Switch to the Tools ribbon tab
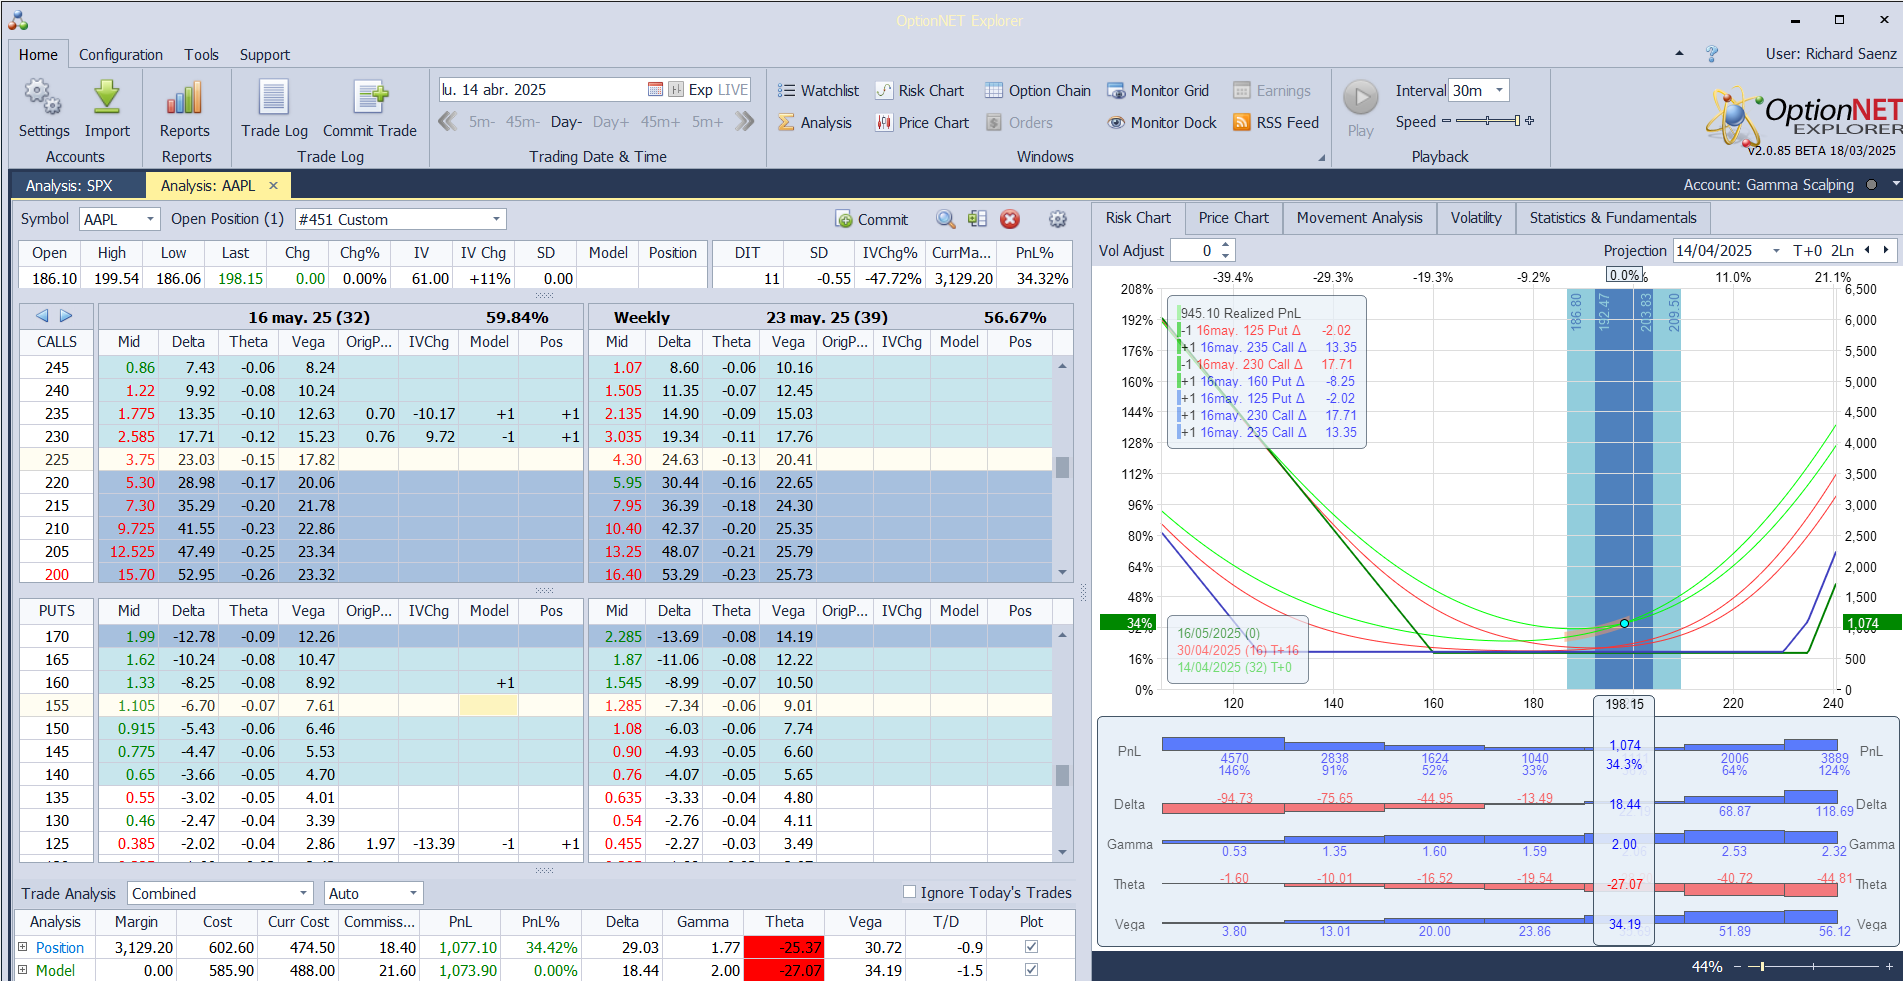1903x981 pixels. coord(201,55)
